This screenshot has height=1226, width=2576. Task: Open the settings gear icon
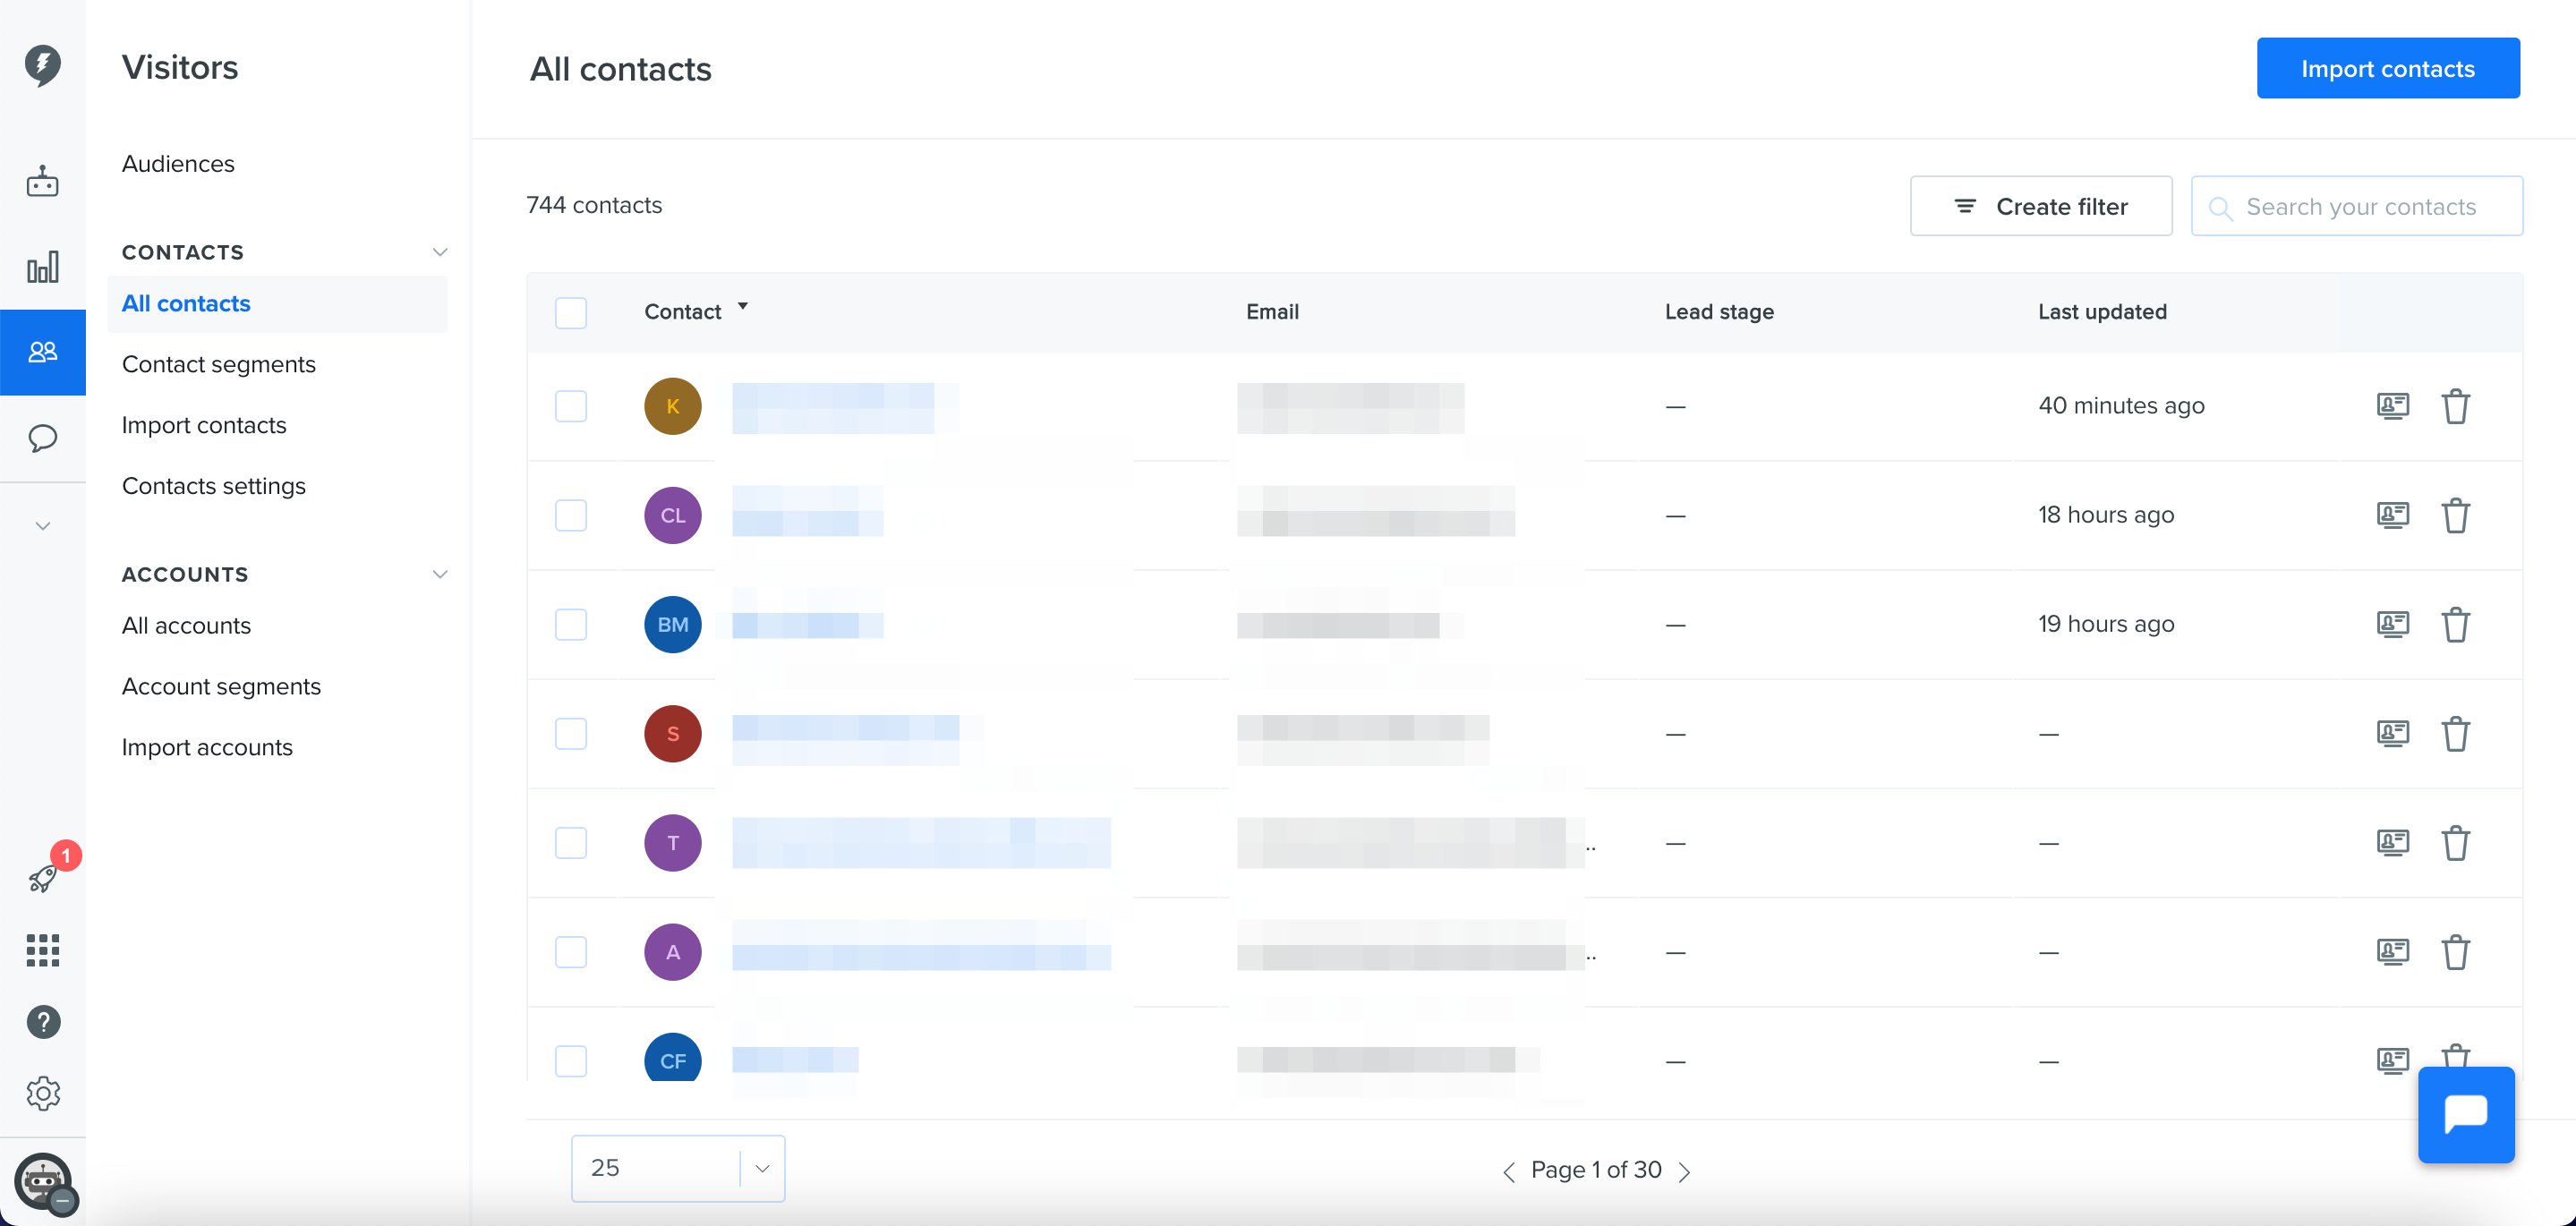click(43, 1093)
